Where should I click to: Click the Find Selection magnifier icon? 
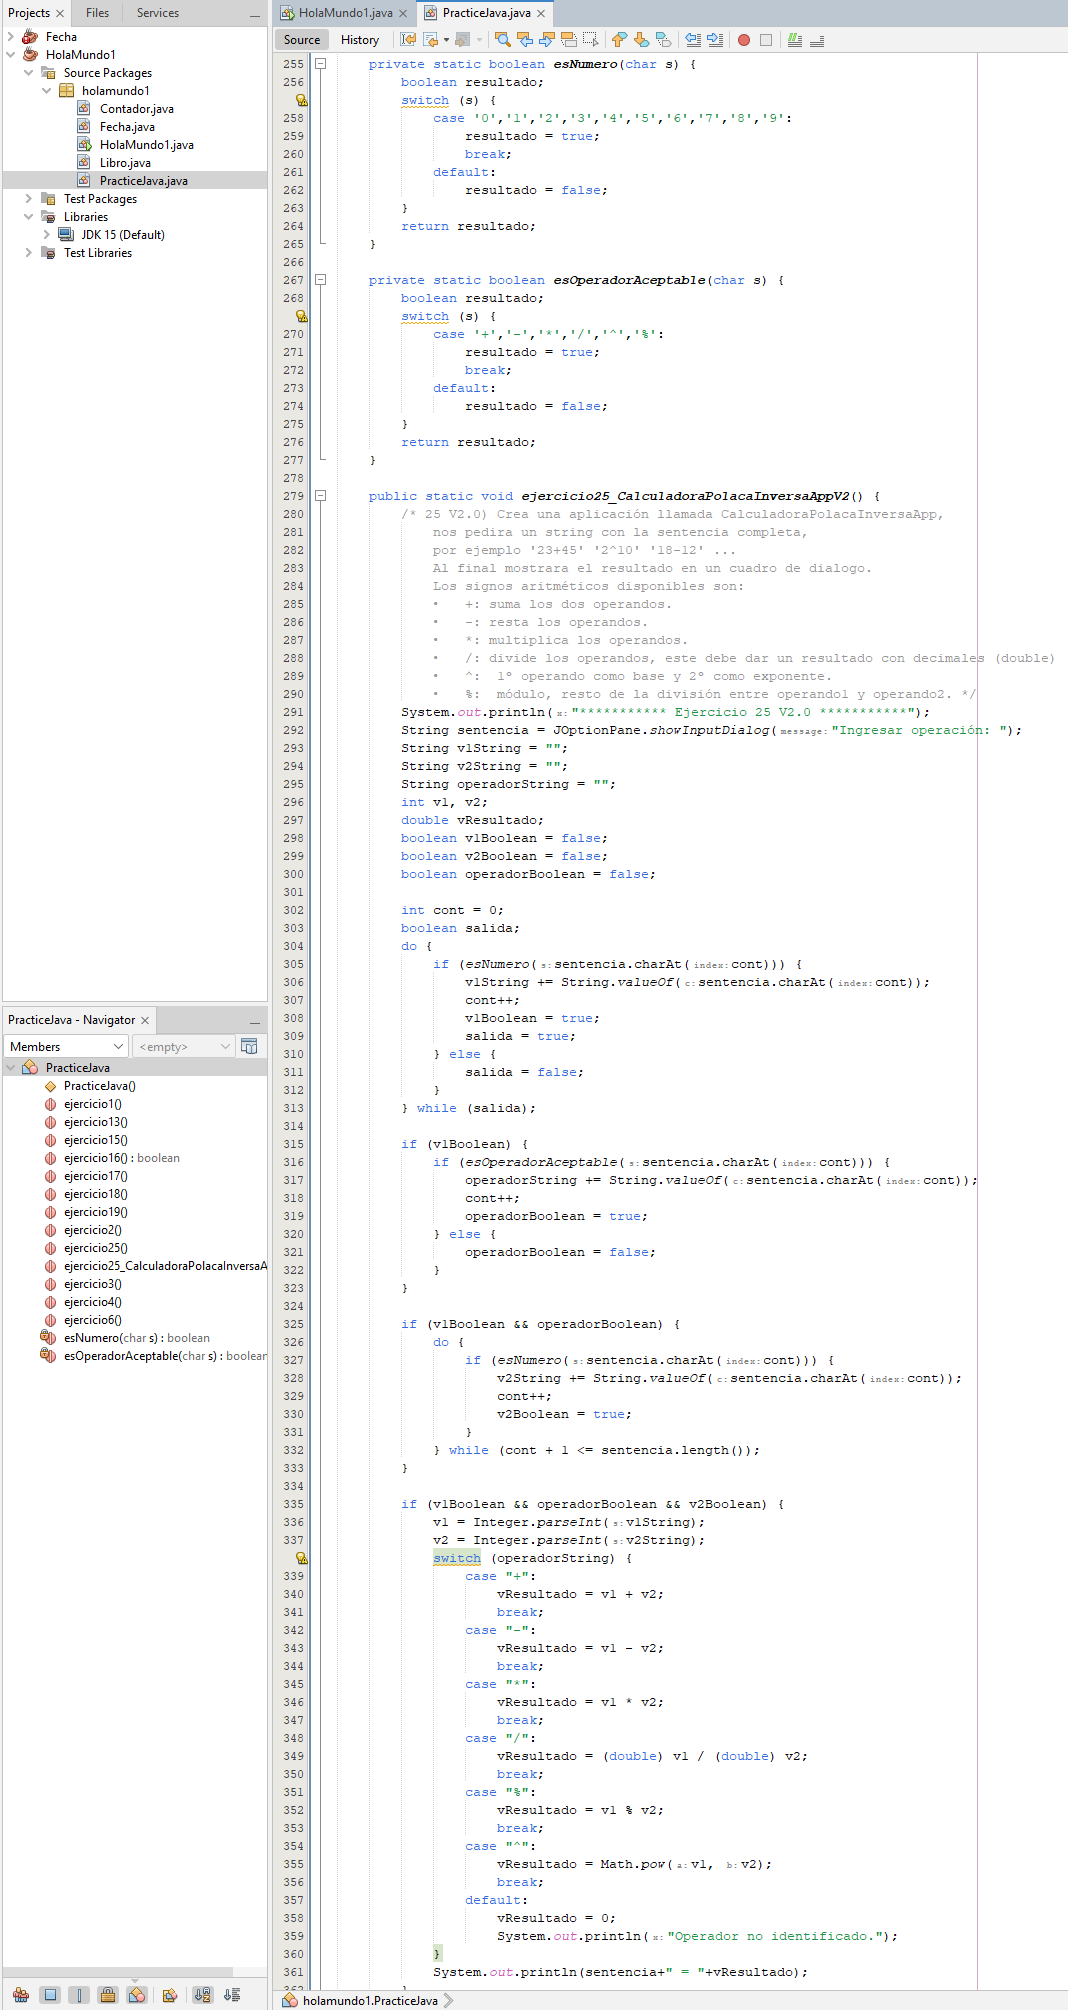(503, 40)
